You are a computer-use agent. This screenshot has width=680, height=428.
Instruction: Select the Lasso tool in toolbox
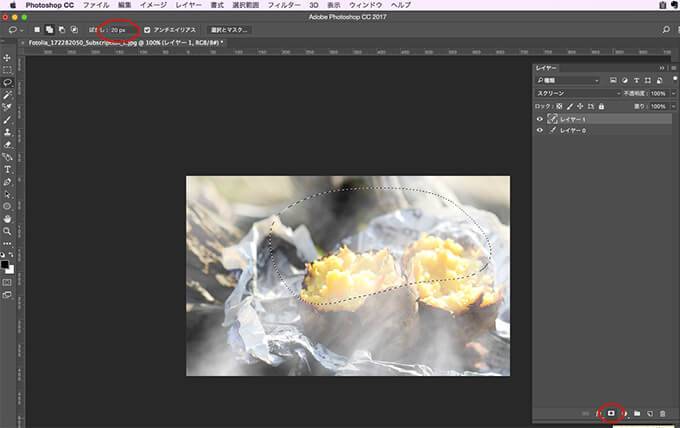coord(7,82)
